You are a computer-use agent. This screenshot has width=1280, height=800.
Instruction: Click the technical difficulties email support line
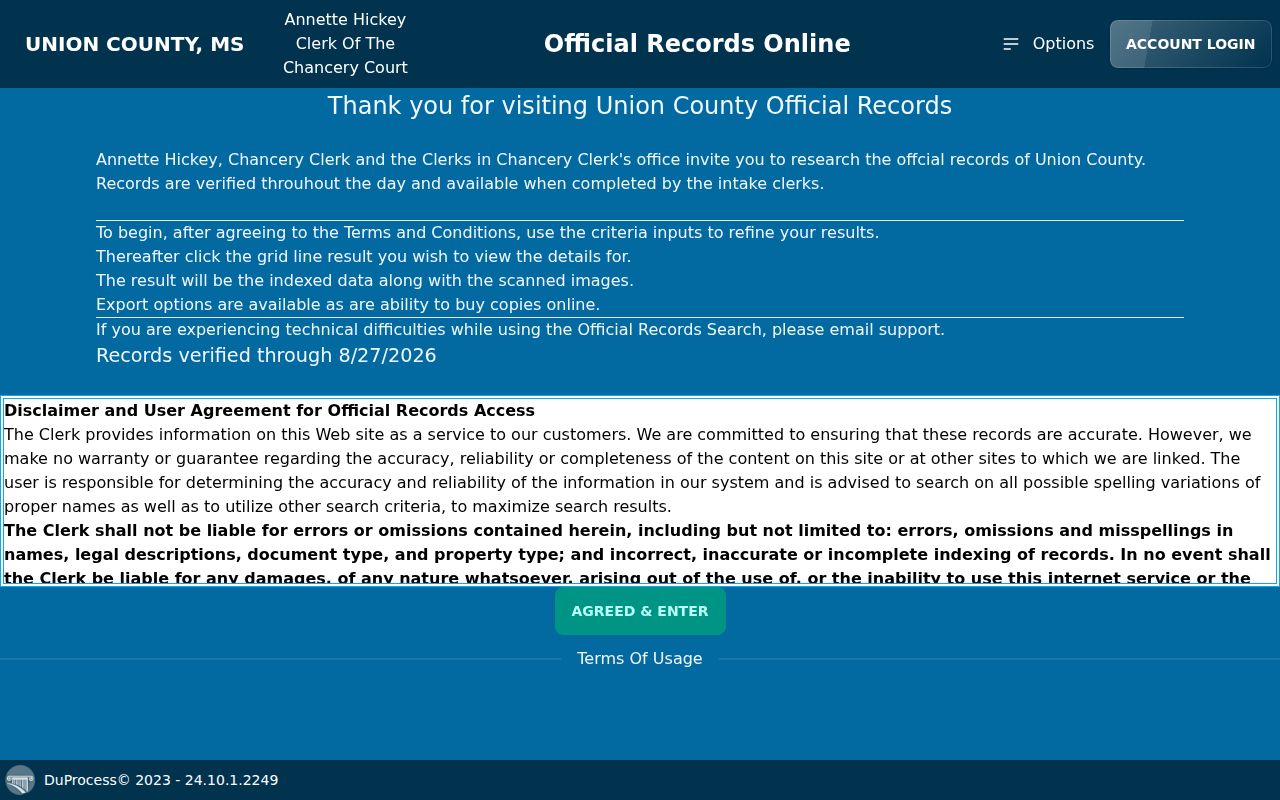tap(520, 329)
